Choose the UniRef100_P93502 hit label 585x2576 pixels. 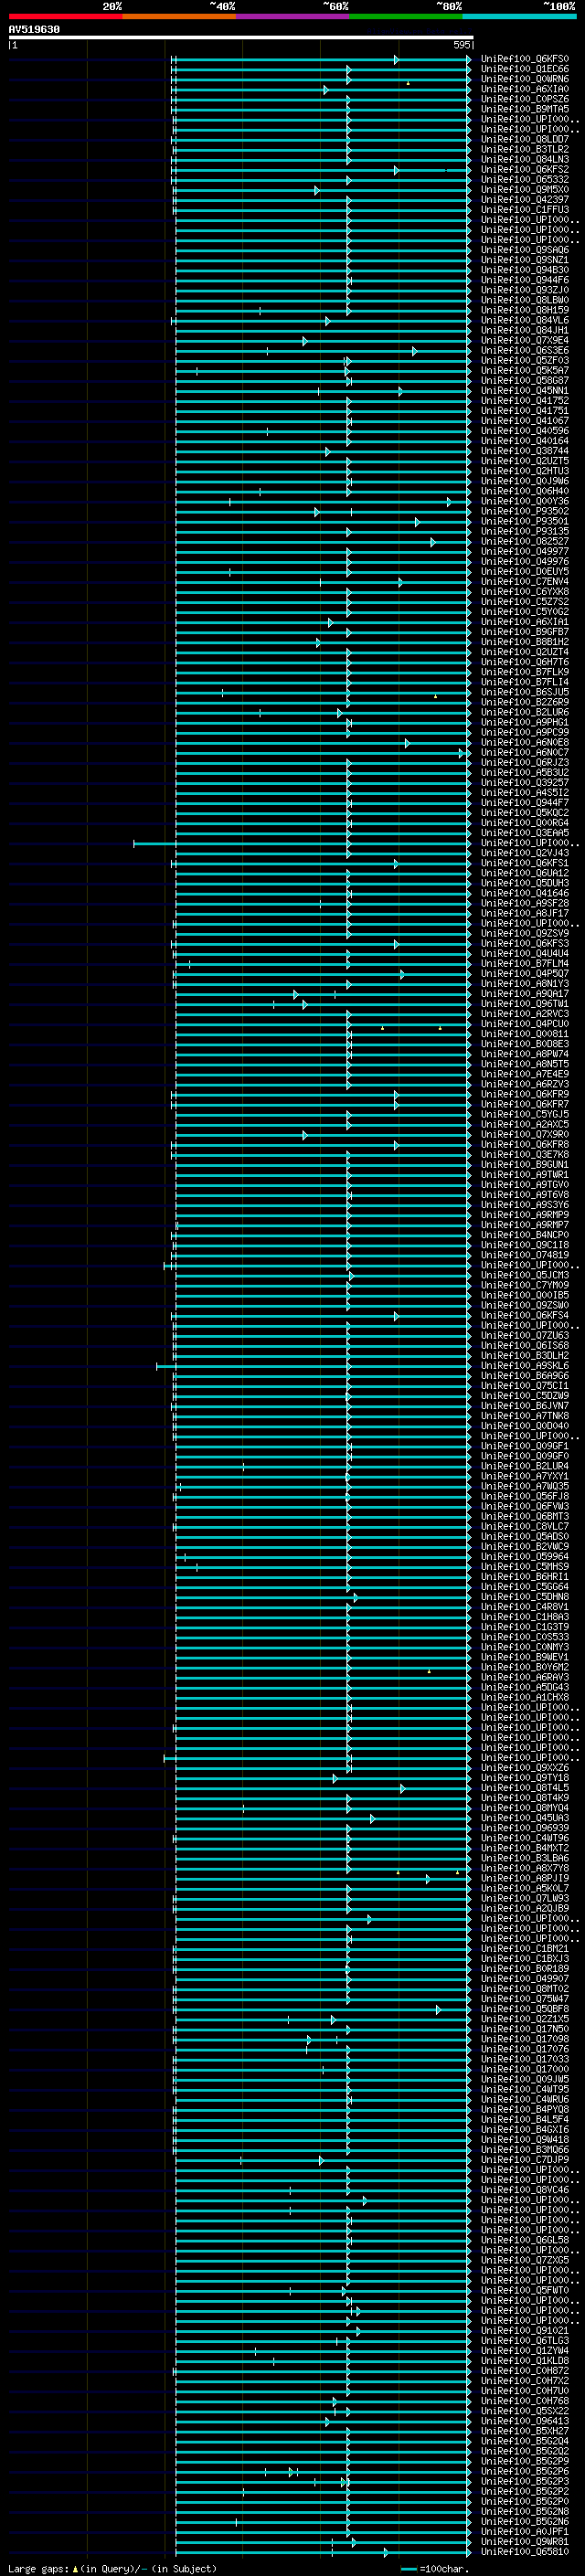click(525, 511)
